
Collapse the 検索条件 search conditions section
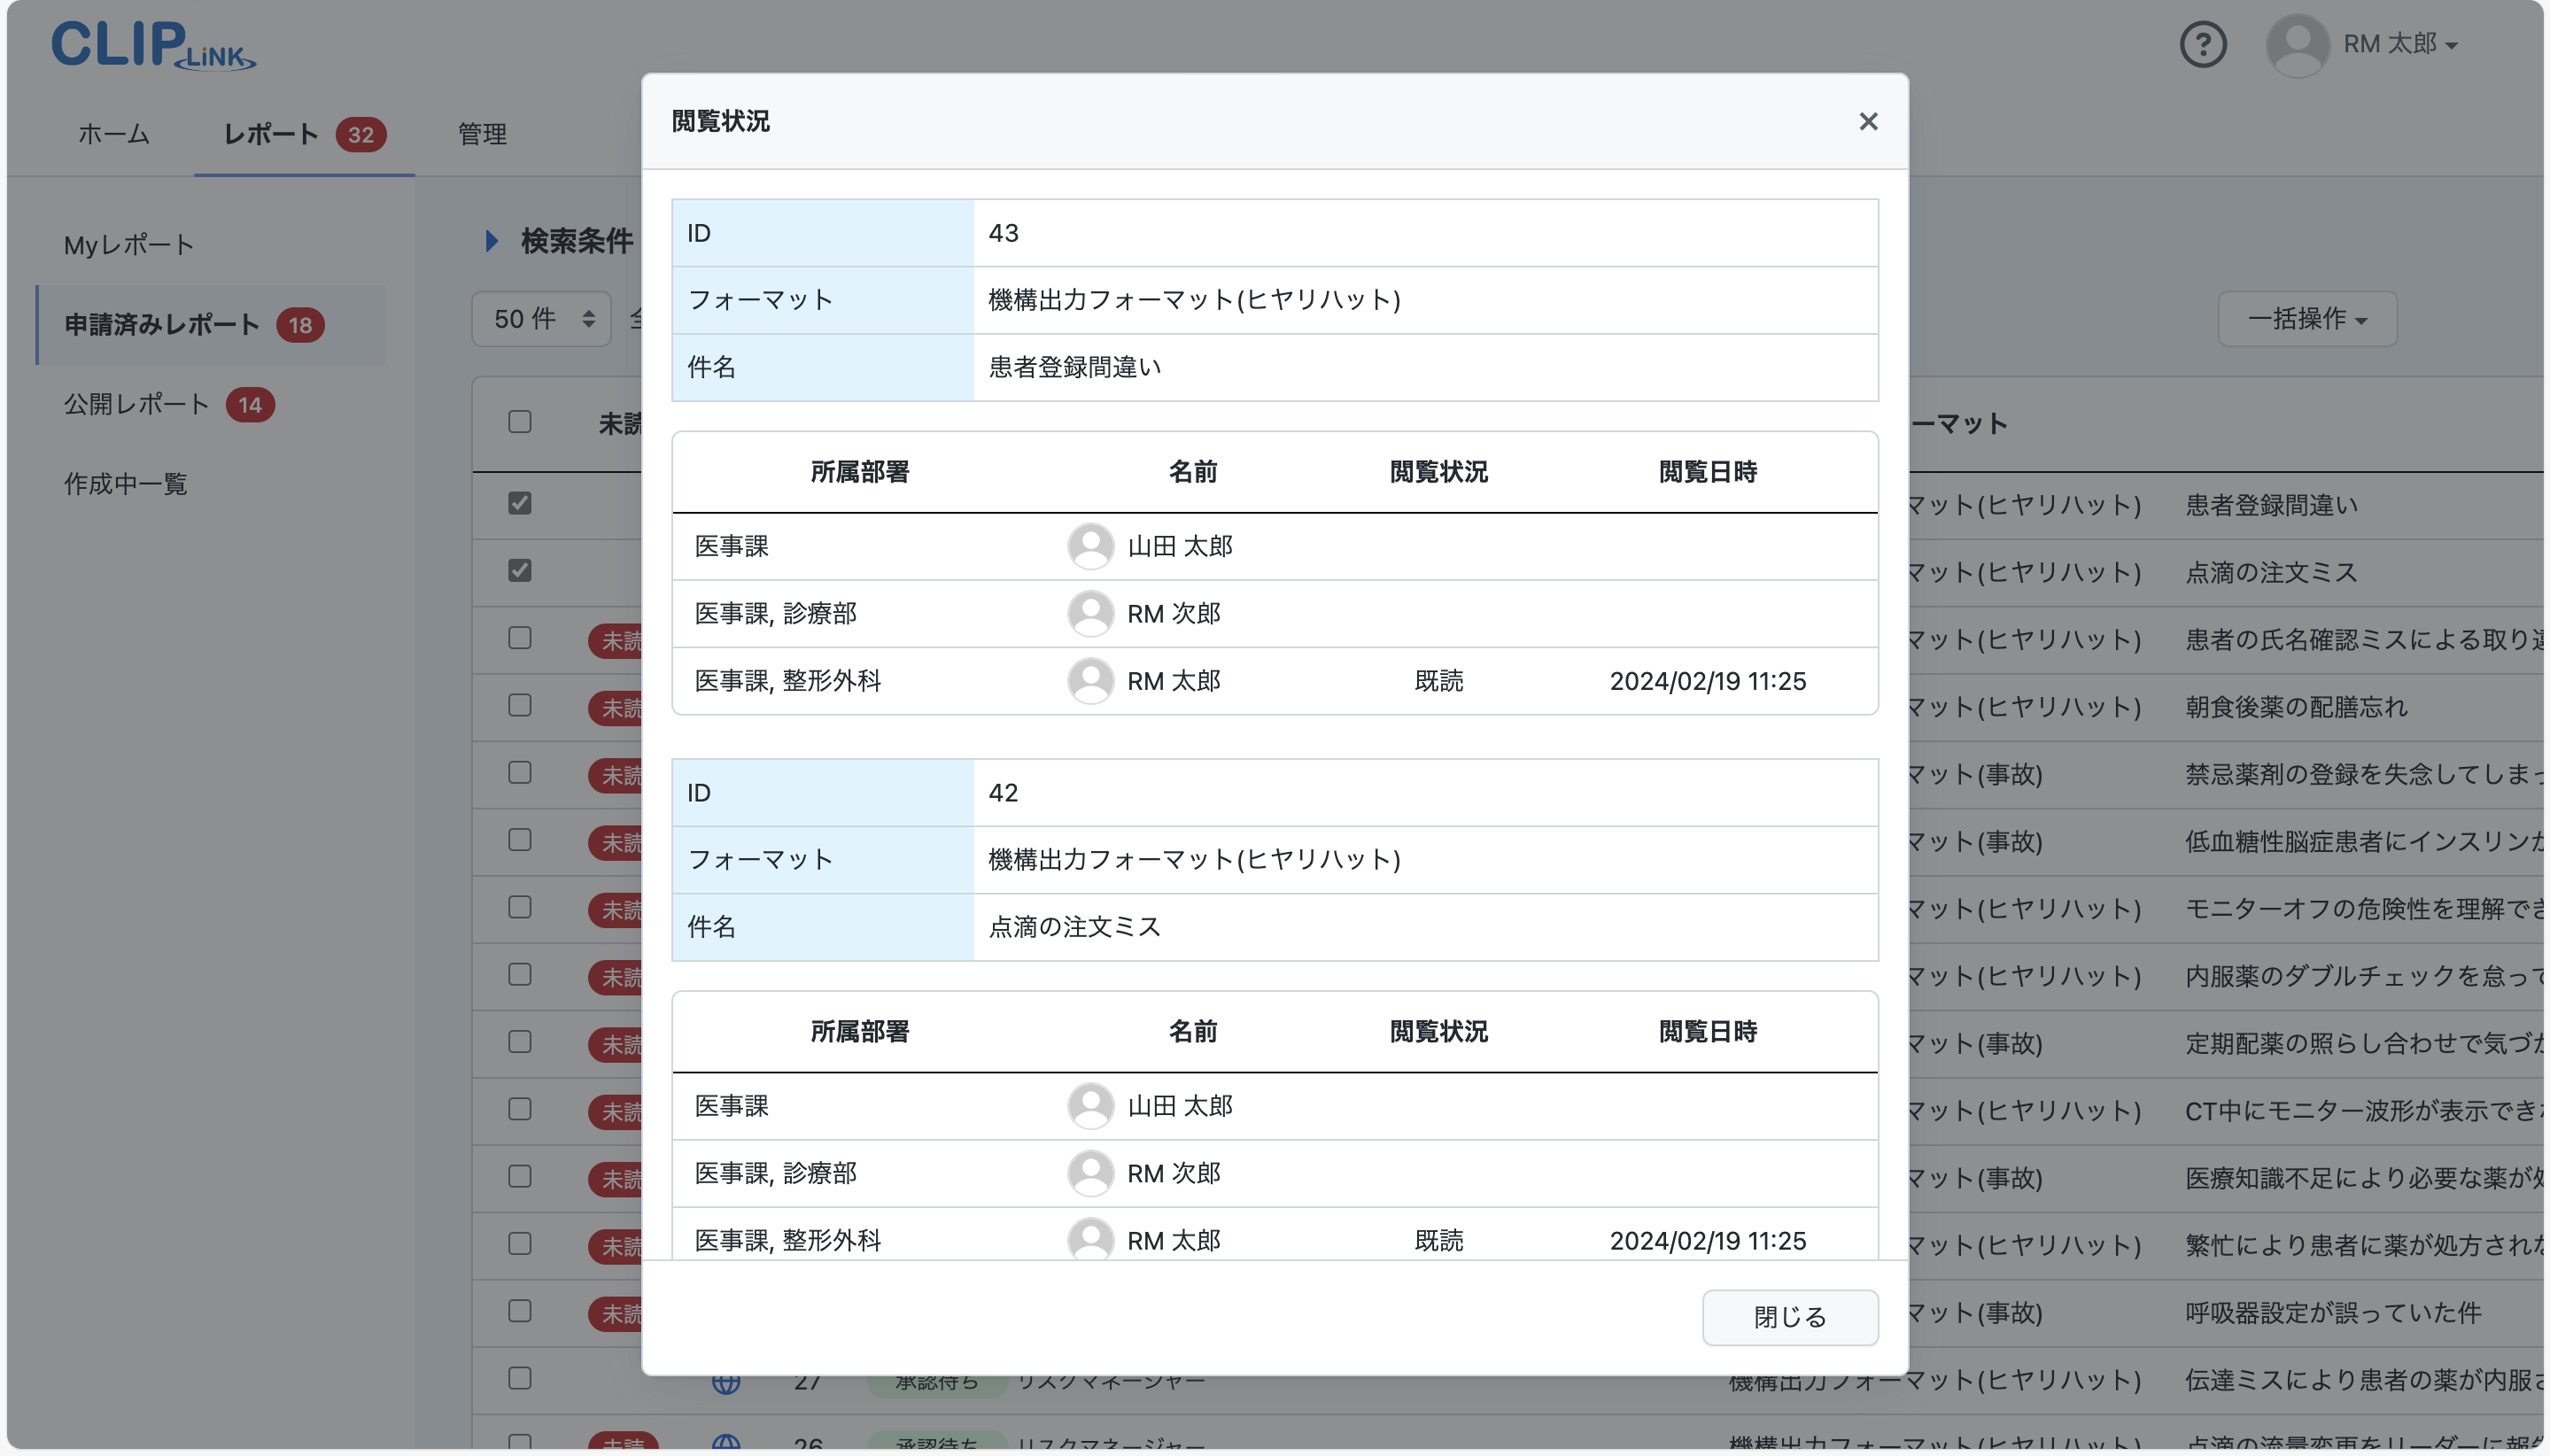click(x=491, y=241)
